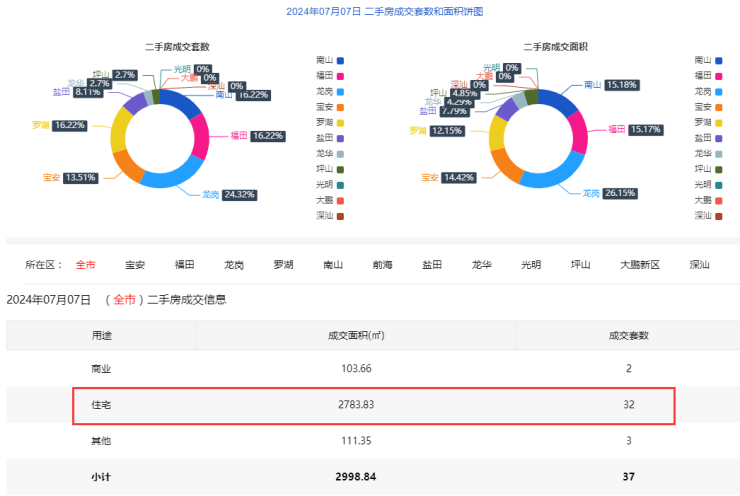Switch to the 宝安 district tab
Viewport: 740px width, 496px height.
pyautogui.click(x=135, y=265)
